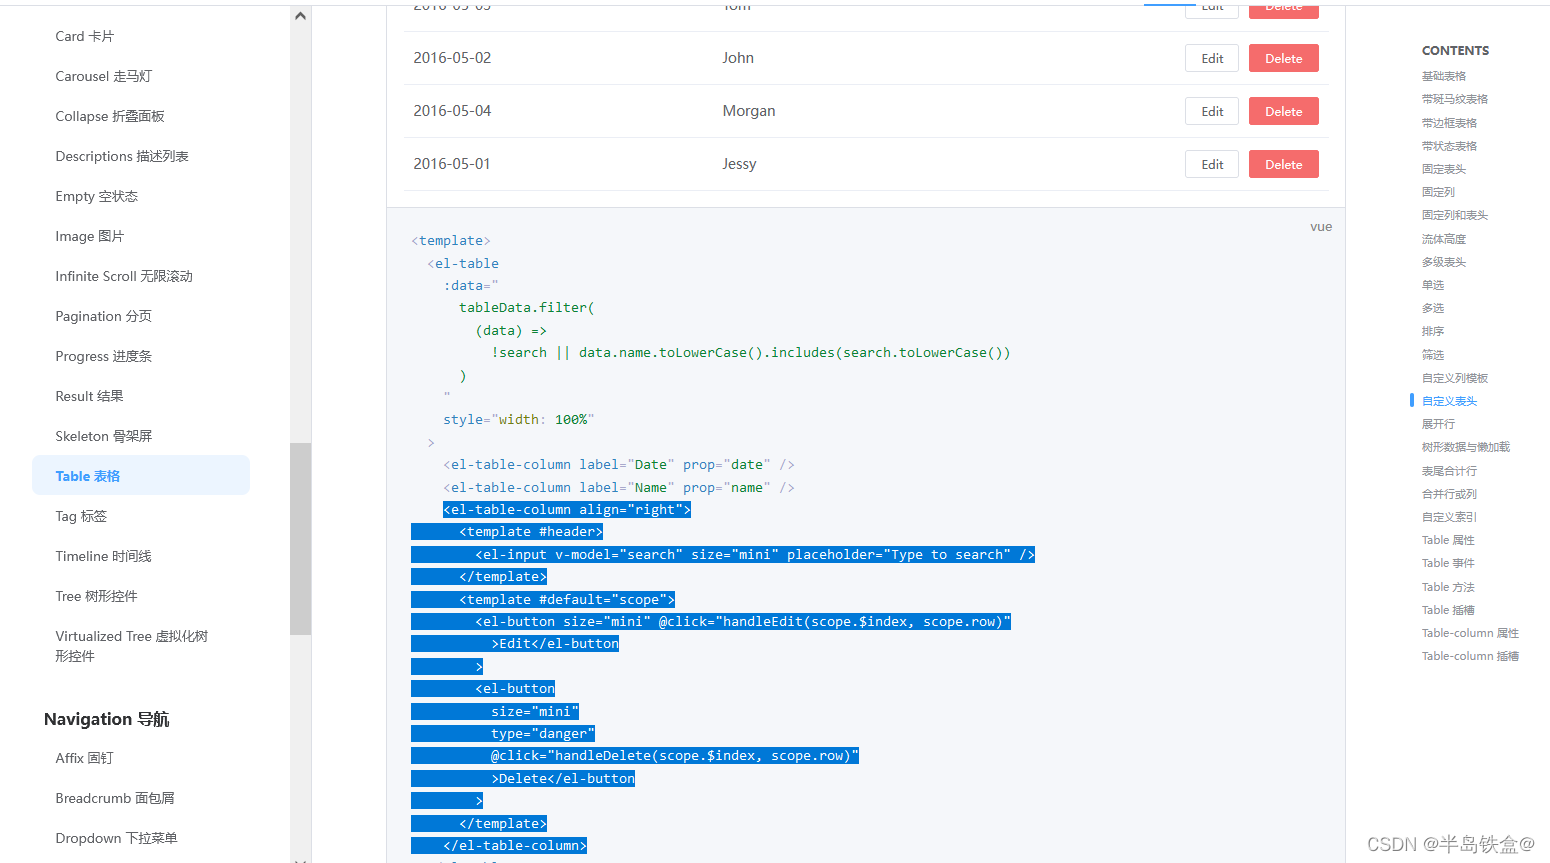Click sidebar scrollbar up arrow
This screenshot has width=1550, height=863.
tap(300, 16)
